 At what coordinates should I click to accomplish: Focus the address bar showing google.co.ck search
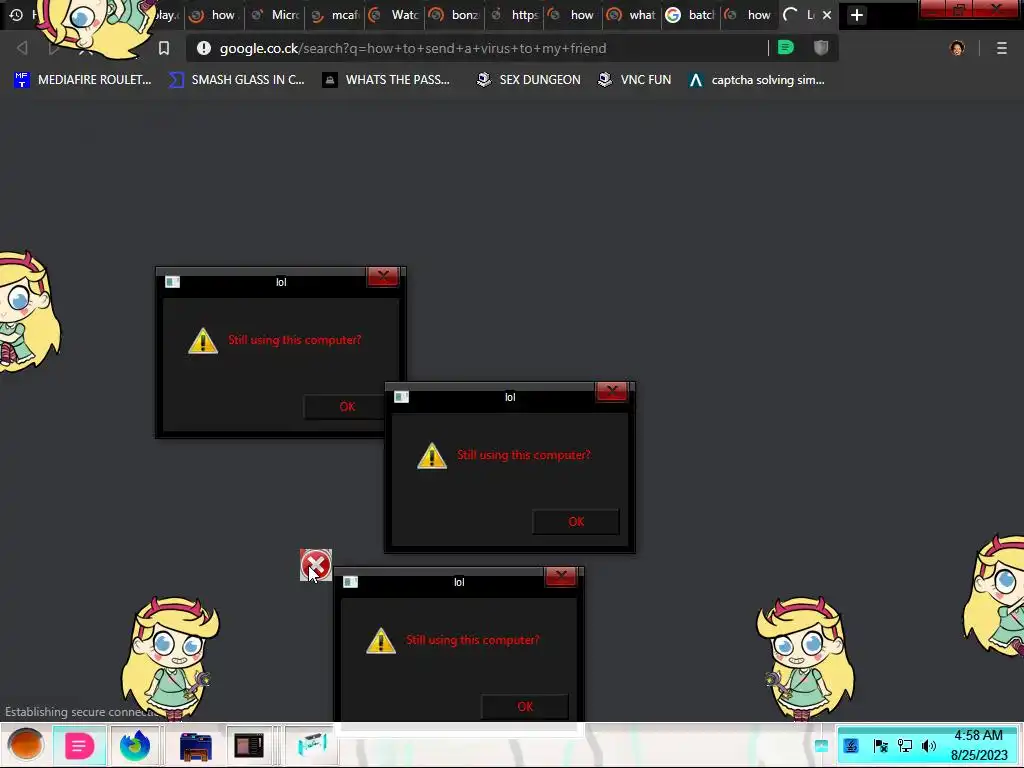(477, 48)
